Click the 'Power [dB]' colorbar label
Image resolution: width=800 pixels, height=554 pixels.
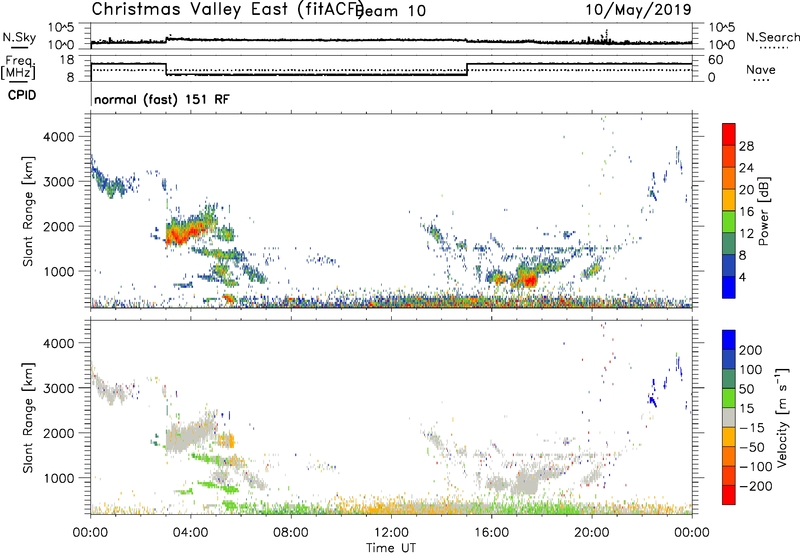tap(763, 211)
